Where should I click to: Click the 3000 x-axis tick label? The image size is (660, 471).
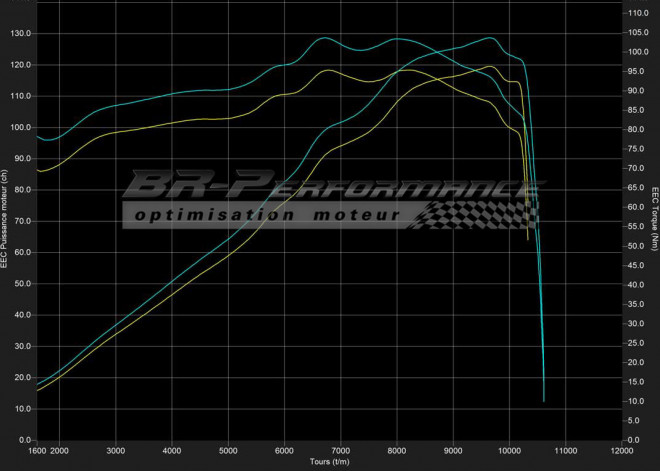pyautogui.click(x=116, y=451)
